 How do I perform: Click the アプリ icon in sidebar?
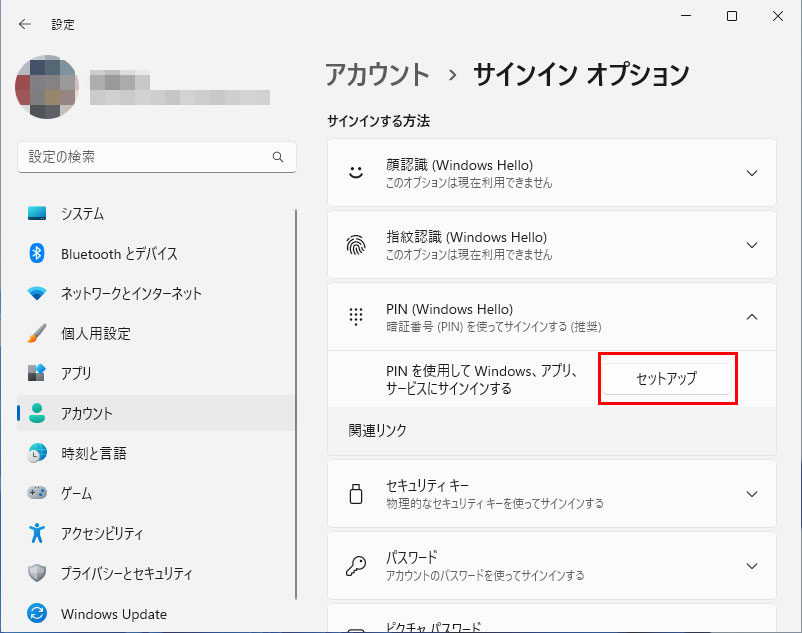(x=37, y=373)
